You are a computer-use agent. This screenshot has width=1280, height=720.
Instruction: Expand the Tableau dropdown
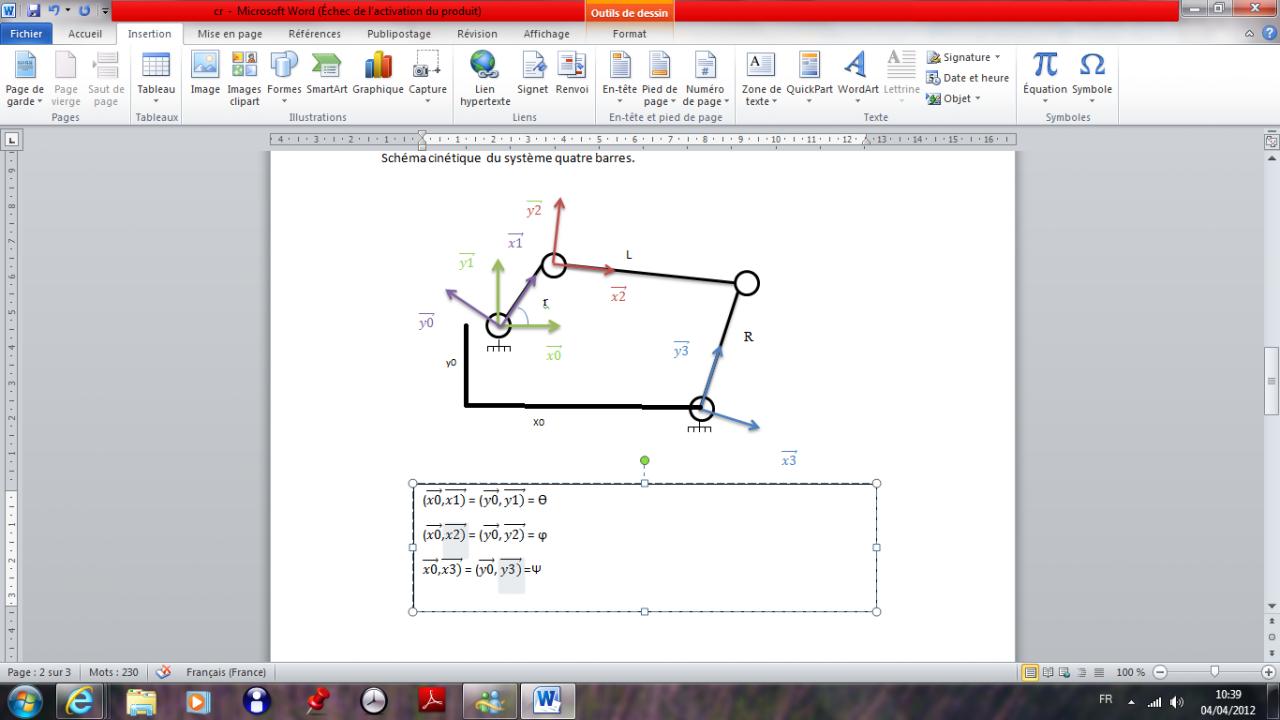pos(156,78)
